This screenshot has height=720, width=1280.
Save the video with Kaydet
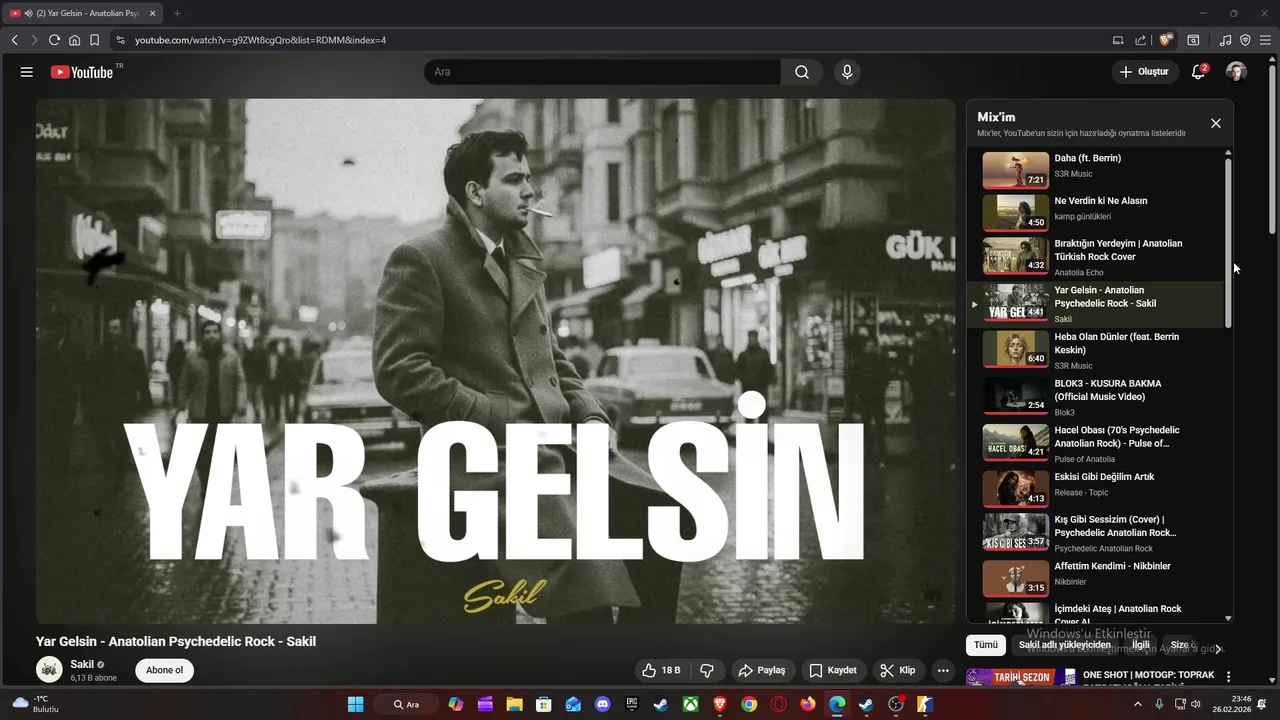pos(833,670)
